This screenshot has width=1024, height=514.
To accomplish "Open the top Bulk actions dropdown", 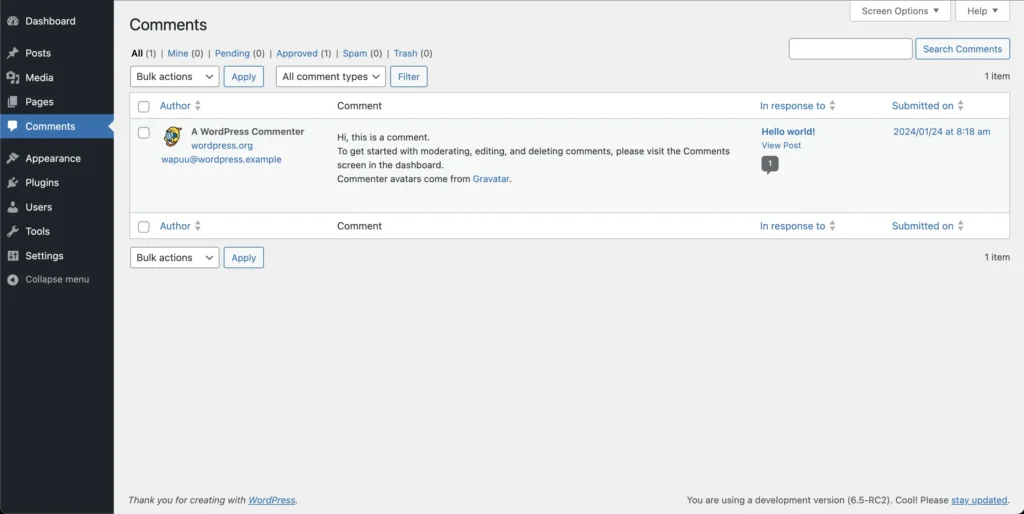I will point(174,77).
